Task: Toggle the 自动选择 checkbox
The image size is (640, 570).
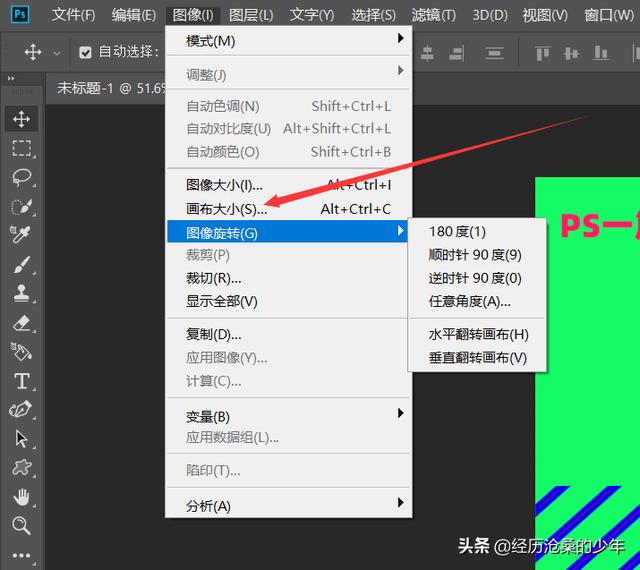Action: coord(85,52)
